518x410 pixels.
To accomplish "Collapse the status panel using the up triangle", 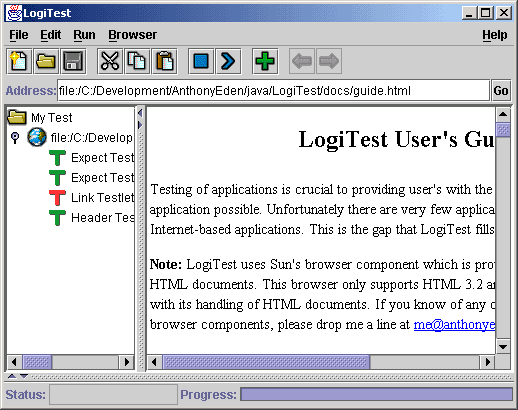I will pos(12,376).
